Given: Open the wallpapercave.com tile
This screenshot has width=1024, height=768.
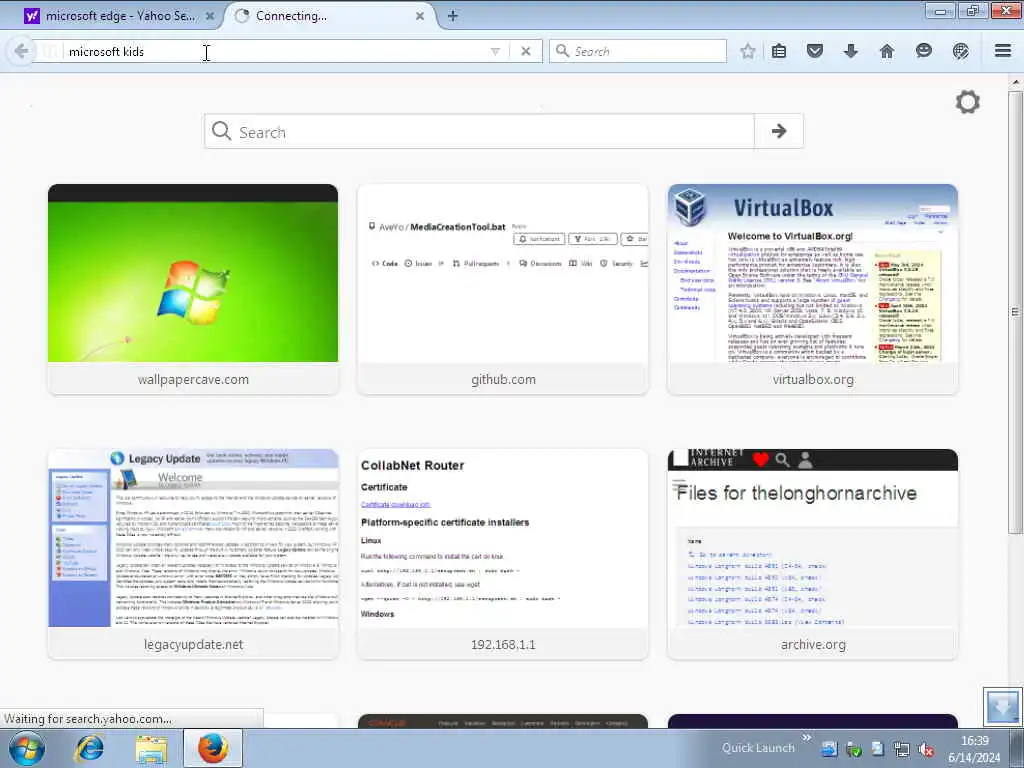Looking at the screenshot, I should (x=193, y=289).
